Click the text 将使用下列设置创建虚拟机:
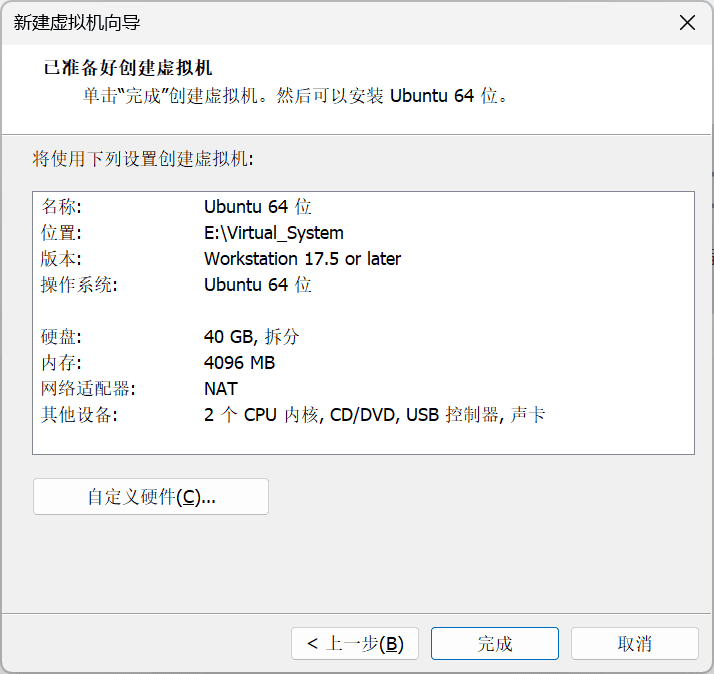This screenshot has width=714, height=674. click(143, 159)
